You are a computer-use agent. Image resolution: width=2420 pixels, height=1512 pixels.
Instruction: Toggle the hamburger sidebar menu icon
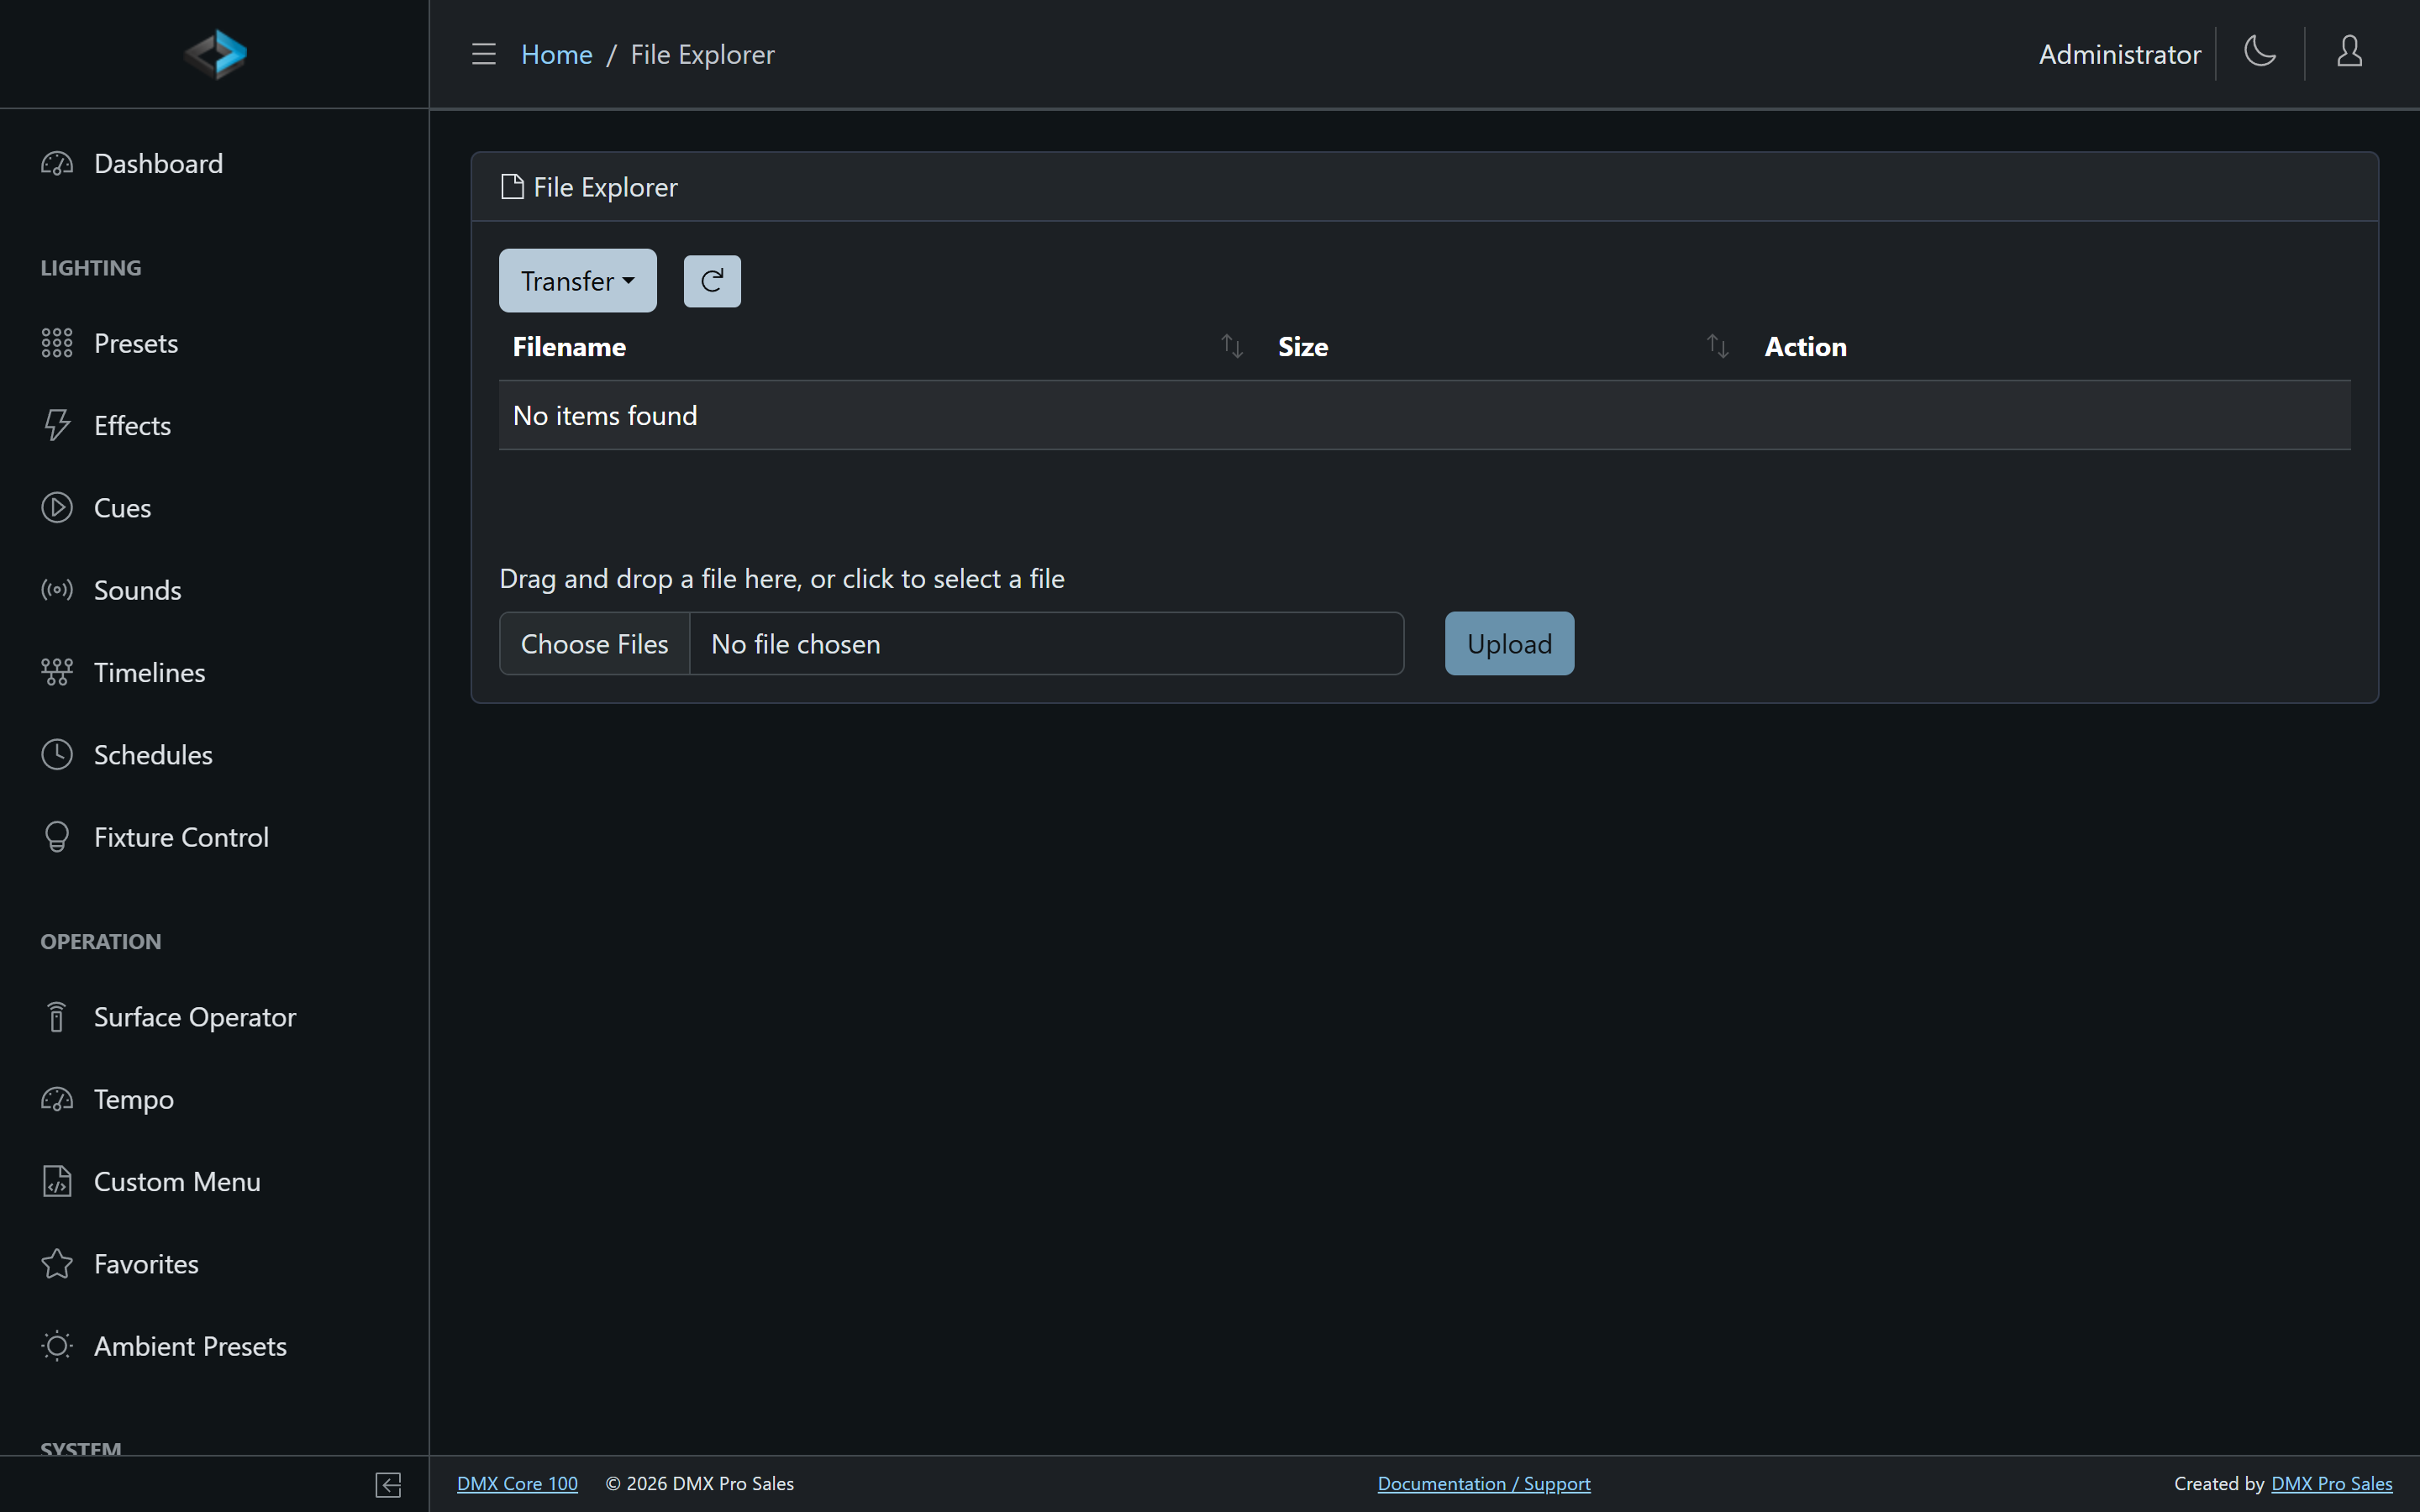(x=484, y=54)
